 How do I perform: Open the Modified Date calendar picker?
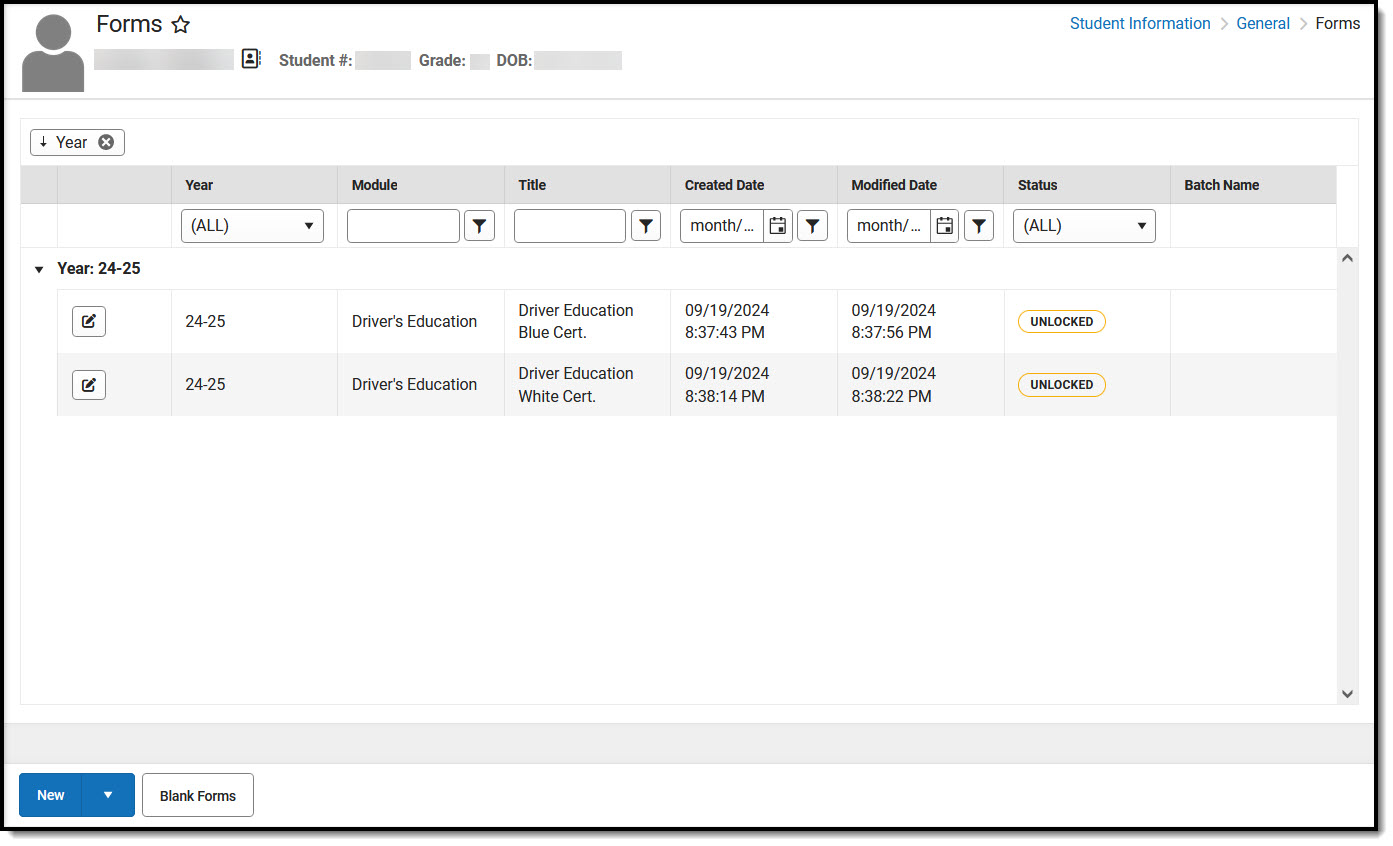pos(944,226)
